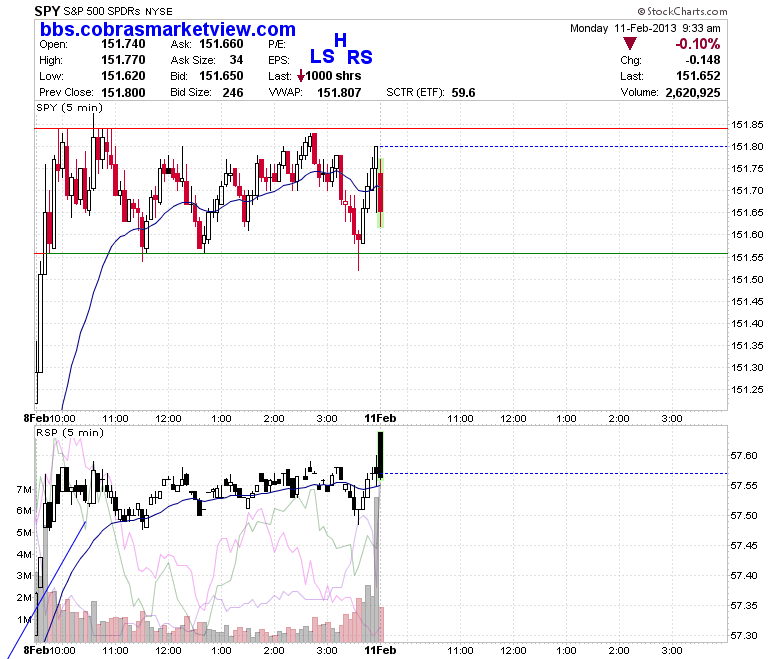780x659 pixels.
Task: Click the 8Feb date under the SPY chart
Action: point(36,418)
